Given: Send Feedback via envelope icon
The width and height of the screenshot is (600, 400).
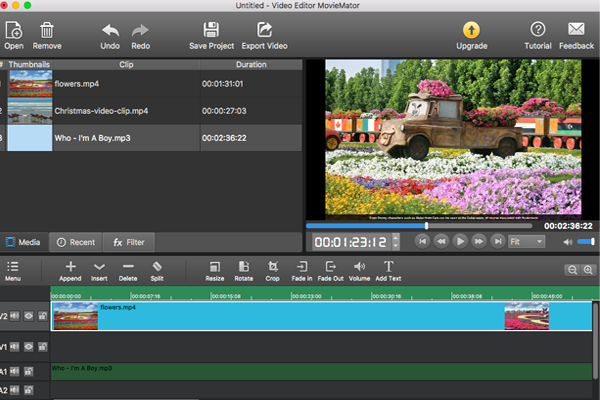Looking at the screenshot, I should click(x=576, y=29).
